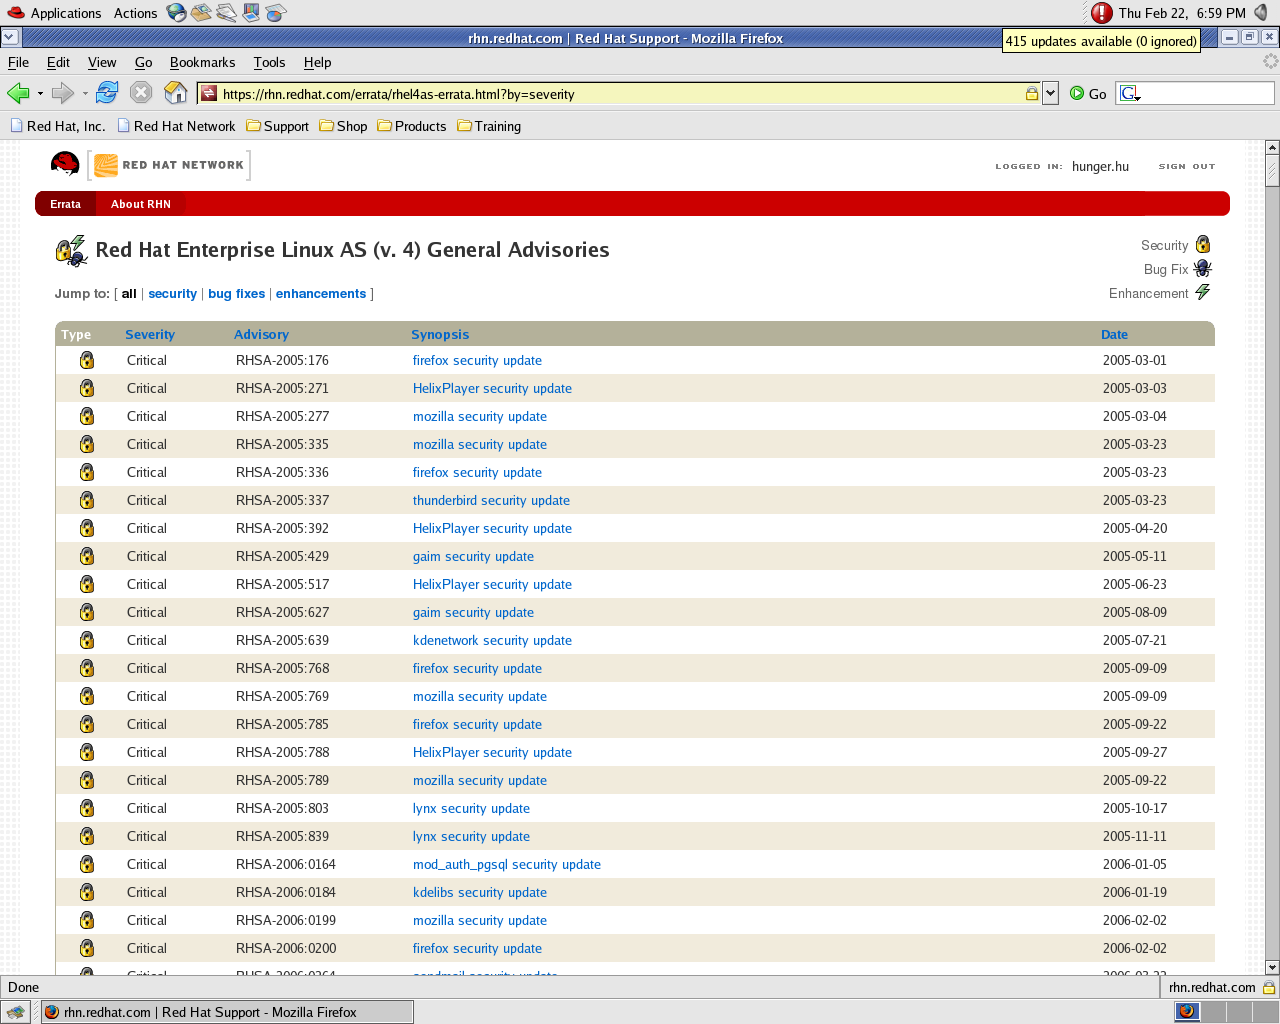Open the Actions menu in the panel
This screenshot has width=1280, height=1024.
point(135,13)
